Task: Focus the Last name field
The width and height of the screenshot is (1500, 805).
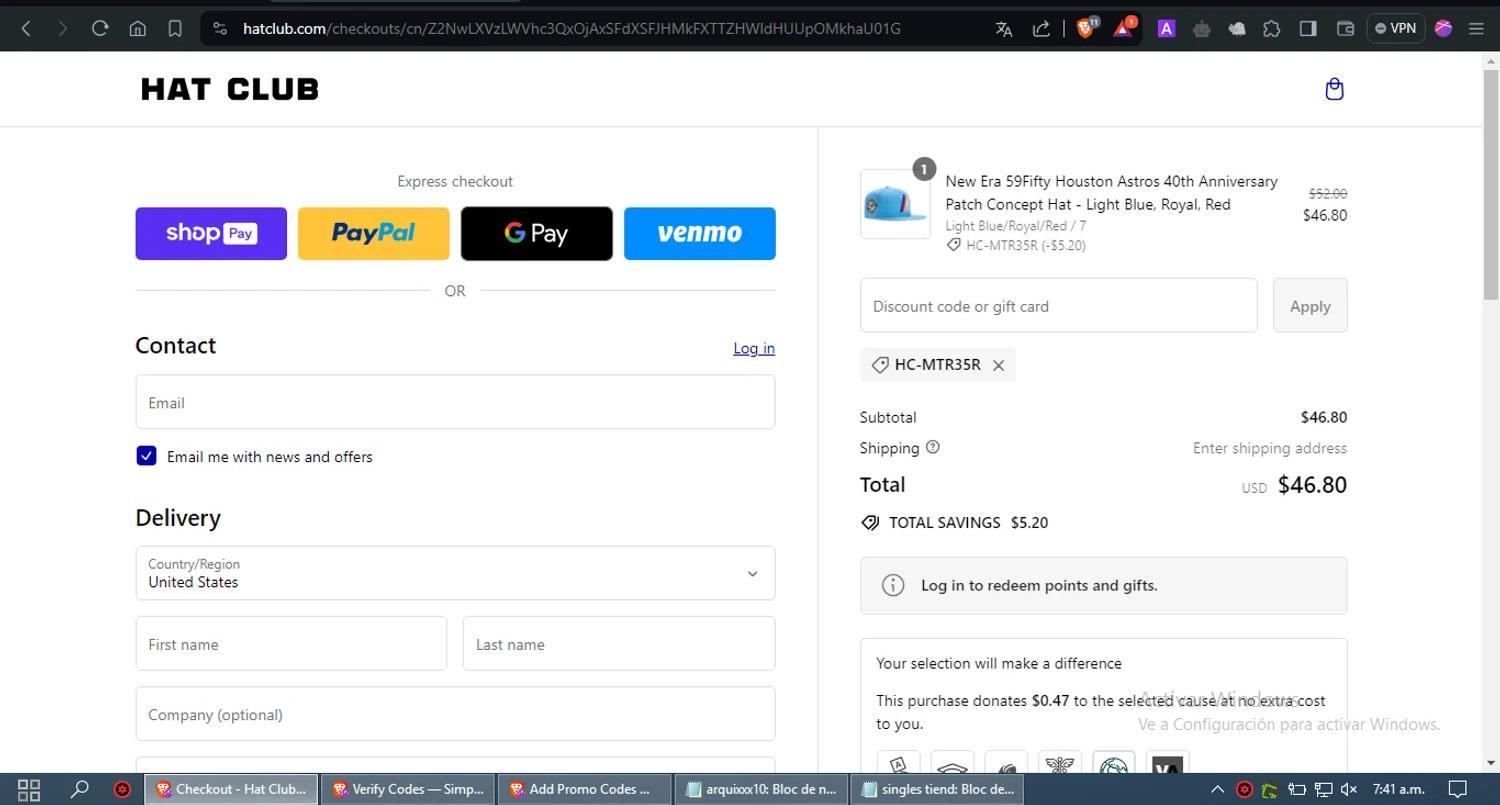Action: point(619,643)
